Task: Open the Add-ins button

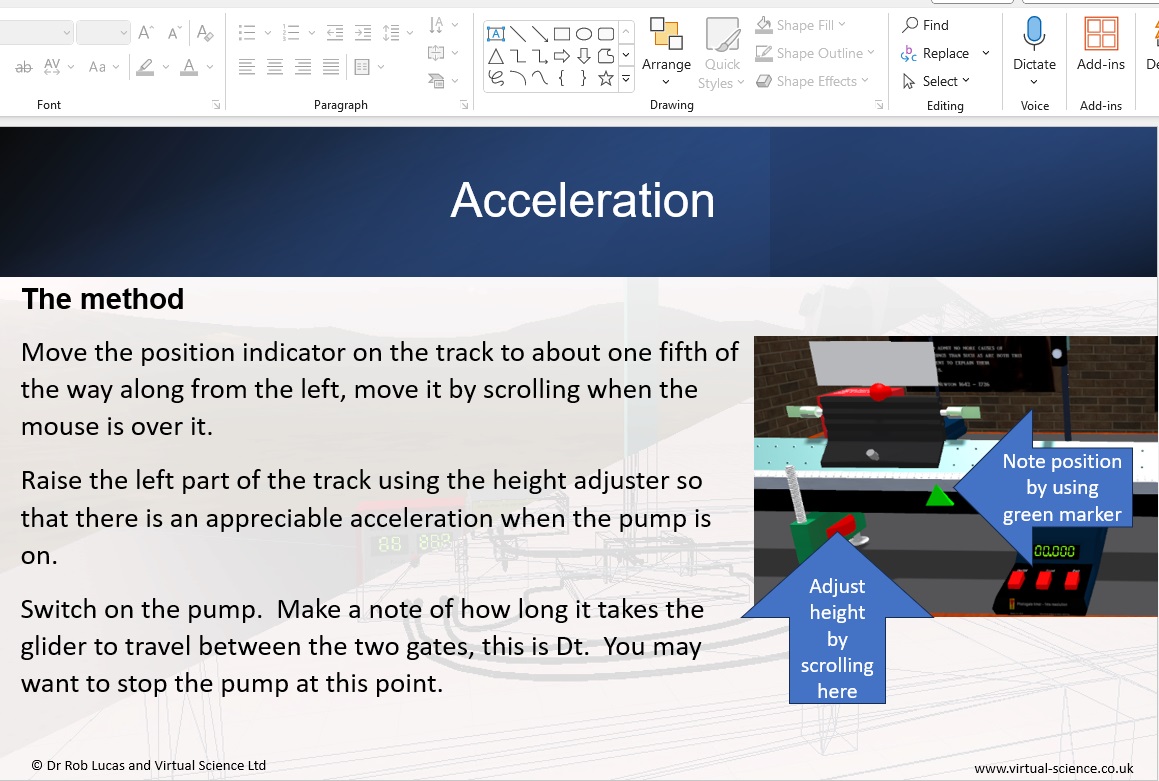Action: [1100, 45]
